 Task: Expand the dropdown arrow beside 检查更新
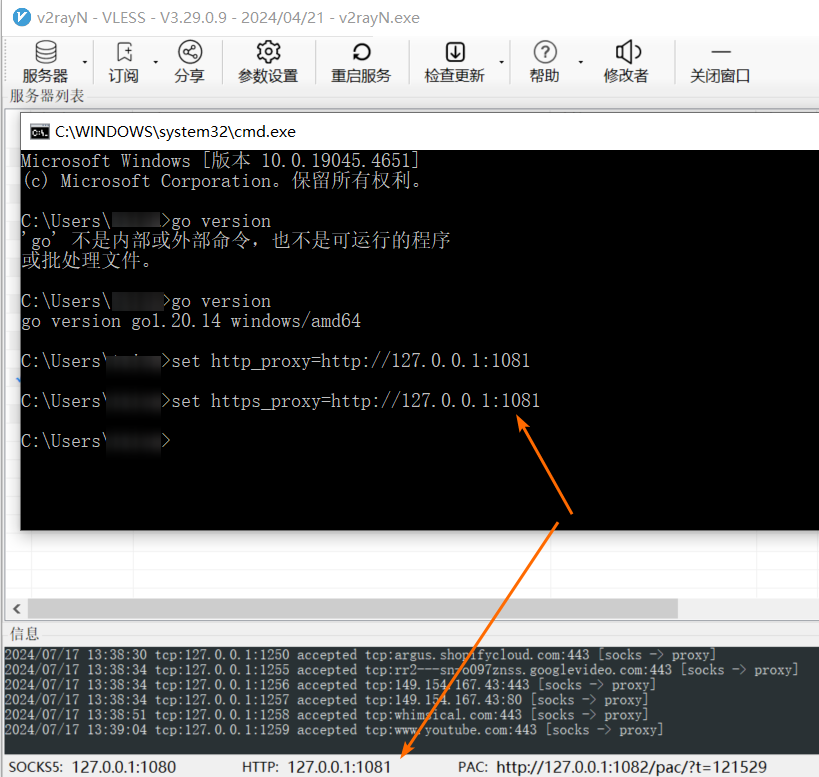pyautogui.click(x=501, y=63)
